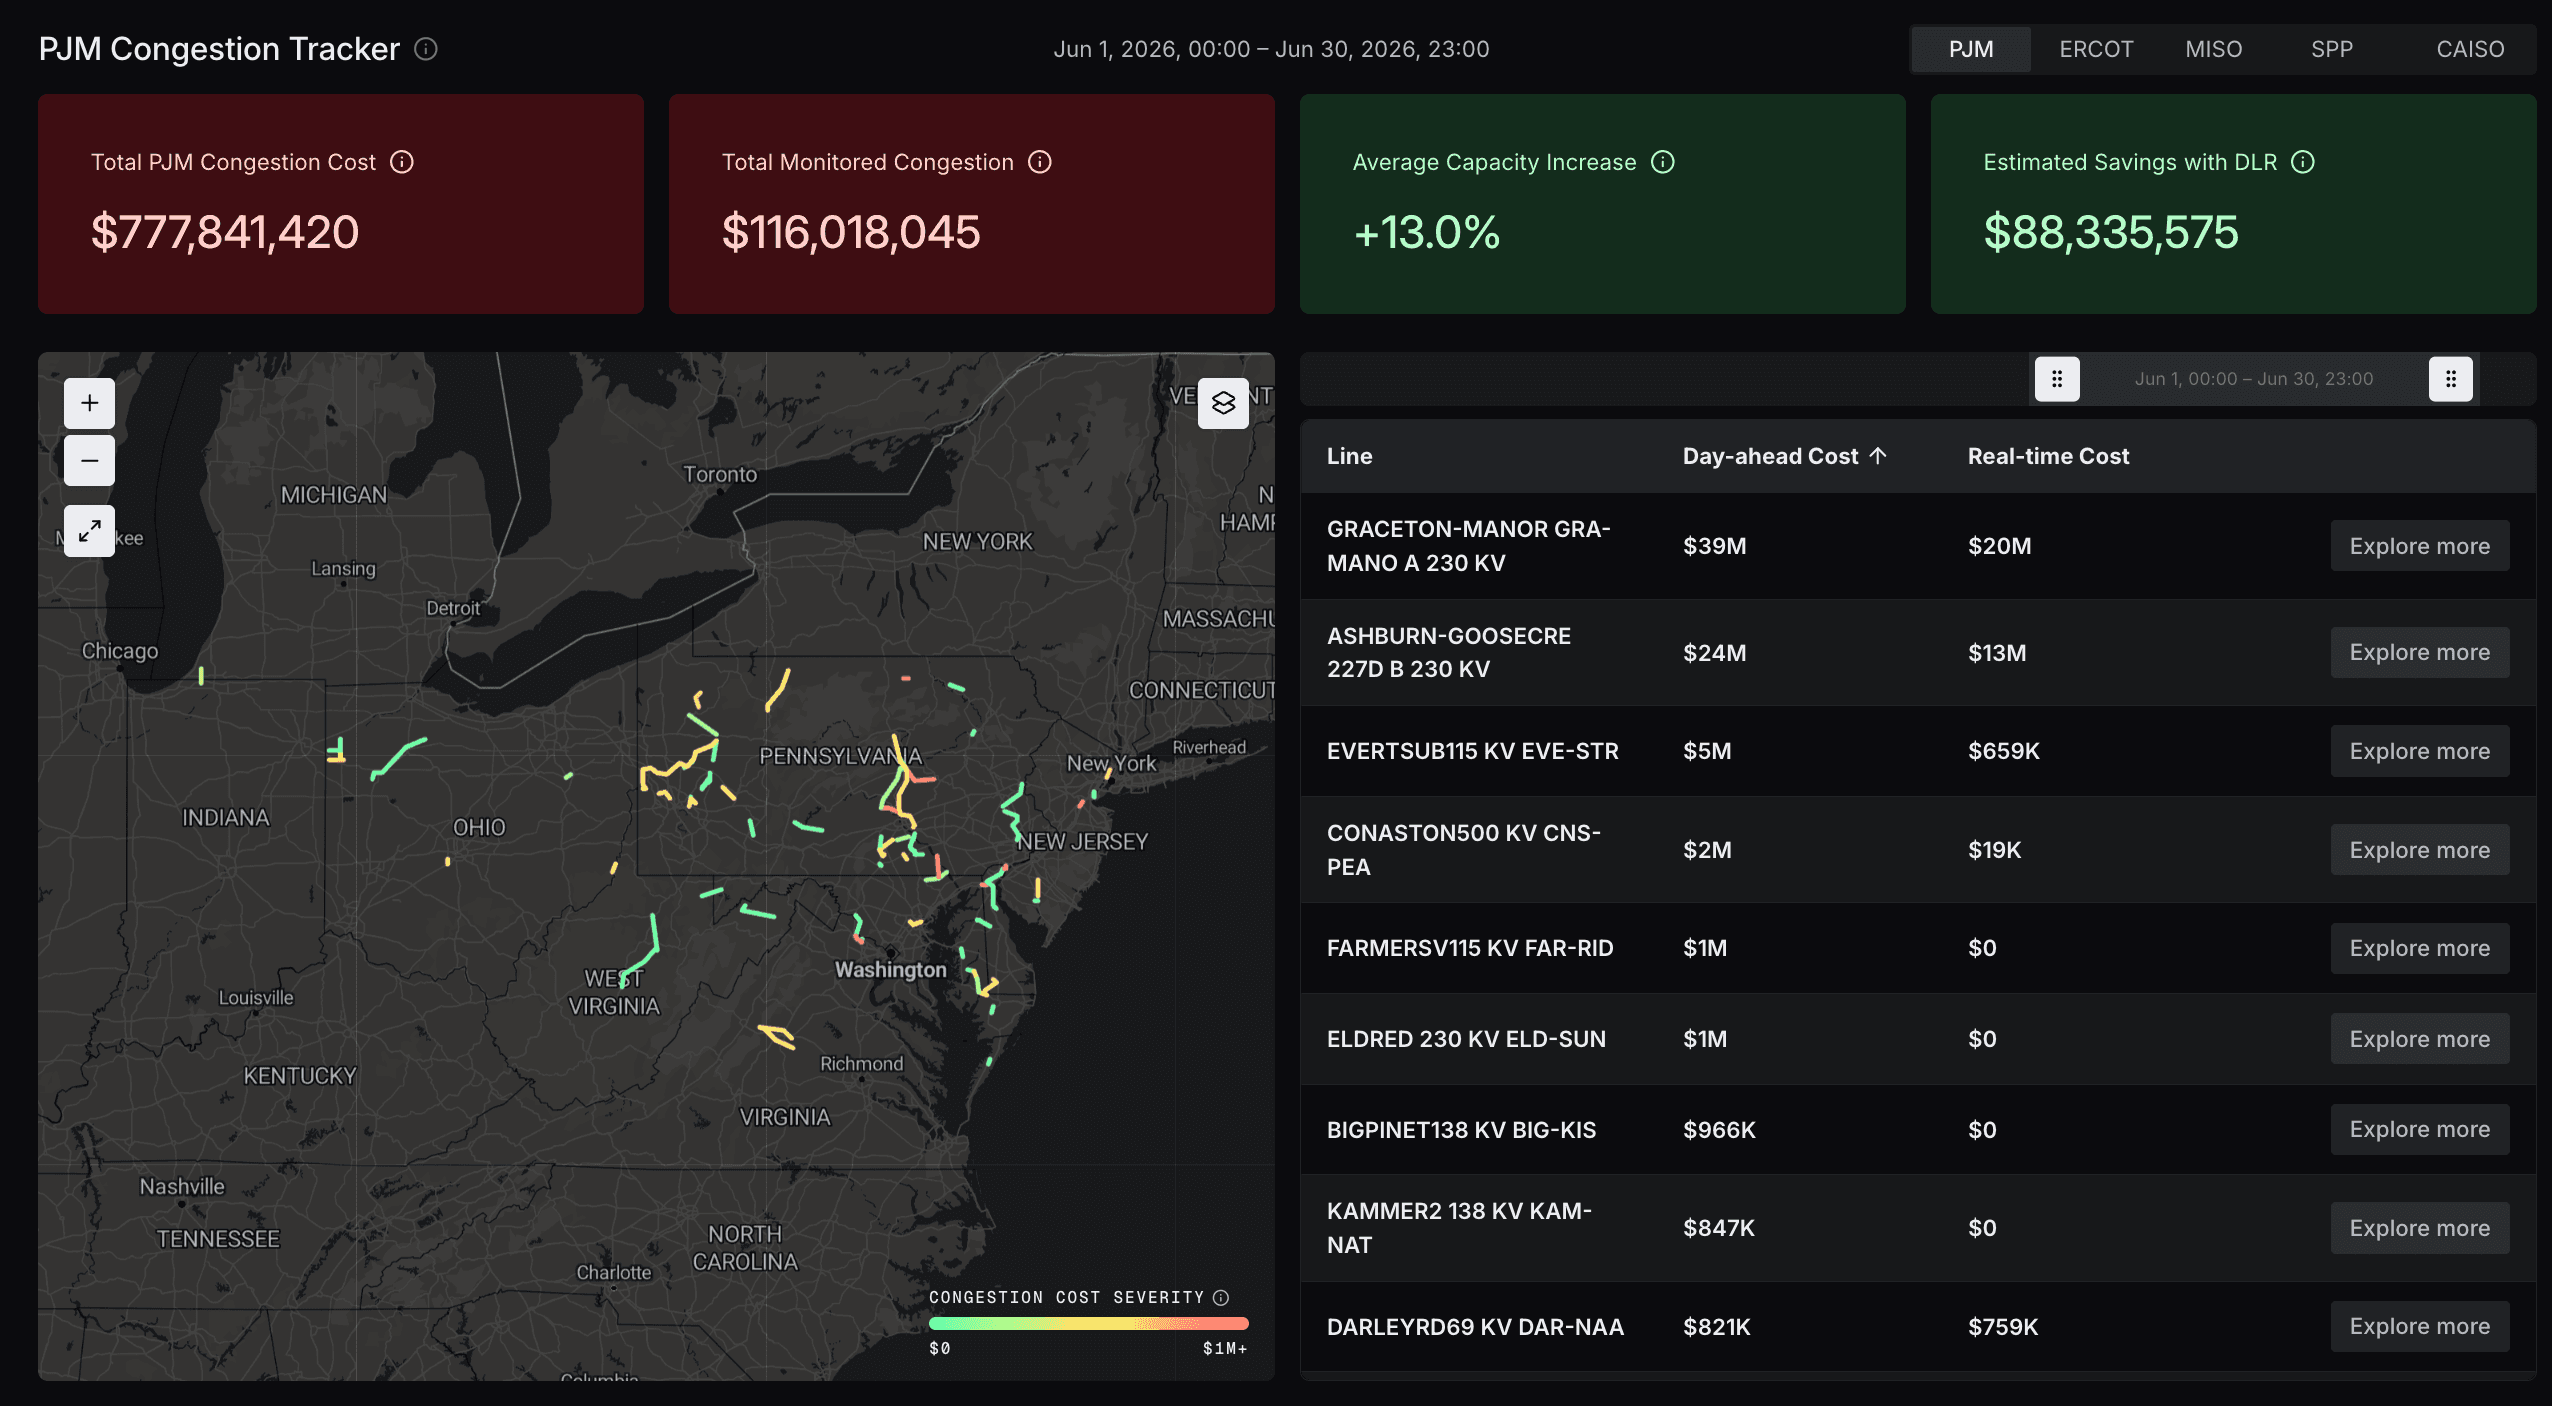Open map layers selector

(x=1223, y=403)
